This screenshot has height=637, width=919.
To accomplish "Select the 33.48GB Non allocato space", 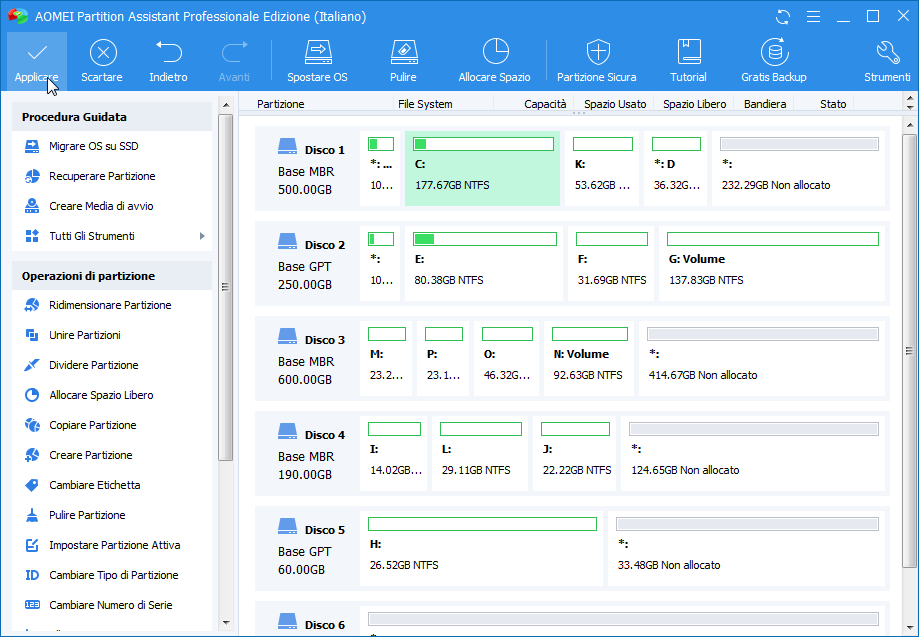I will coord(746,549).
